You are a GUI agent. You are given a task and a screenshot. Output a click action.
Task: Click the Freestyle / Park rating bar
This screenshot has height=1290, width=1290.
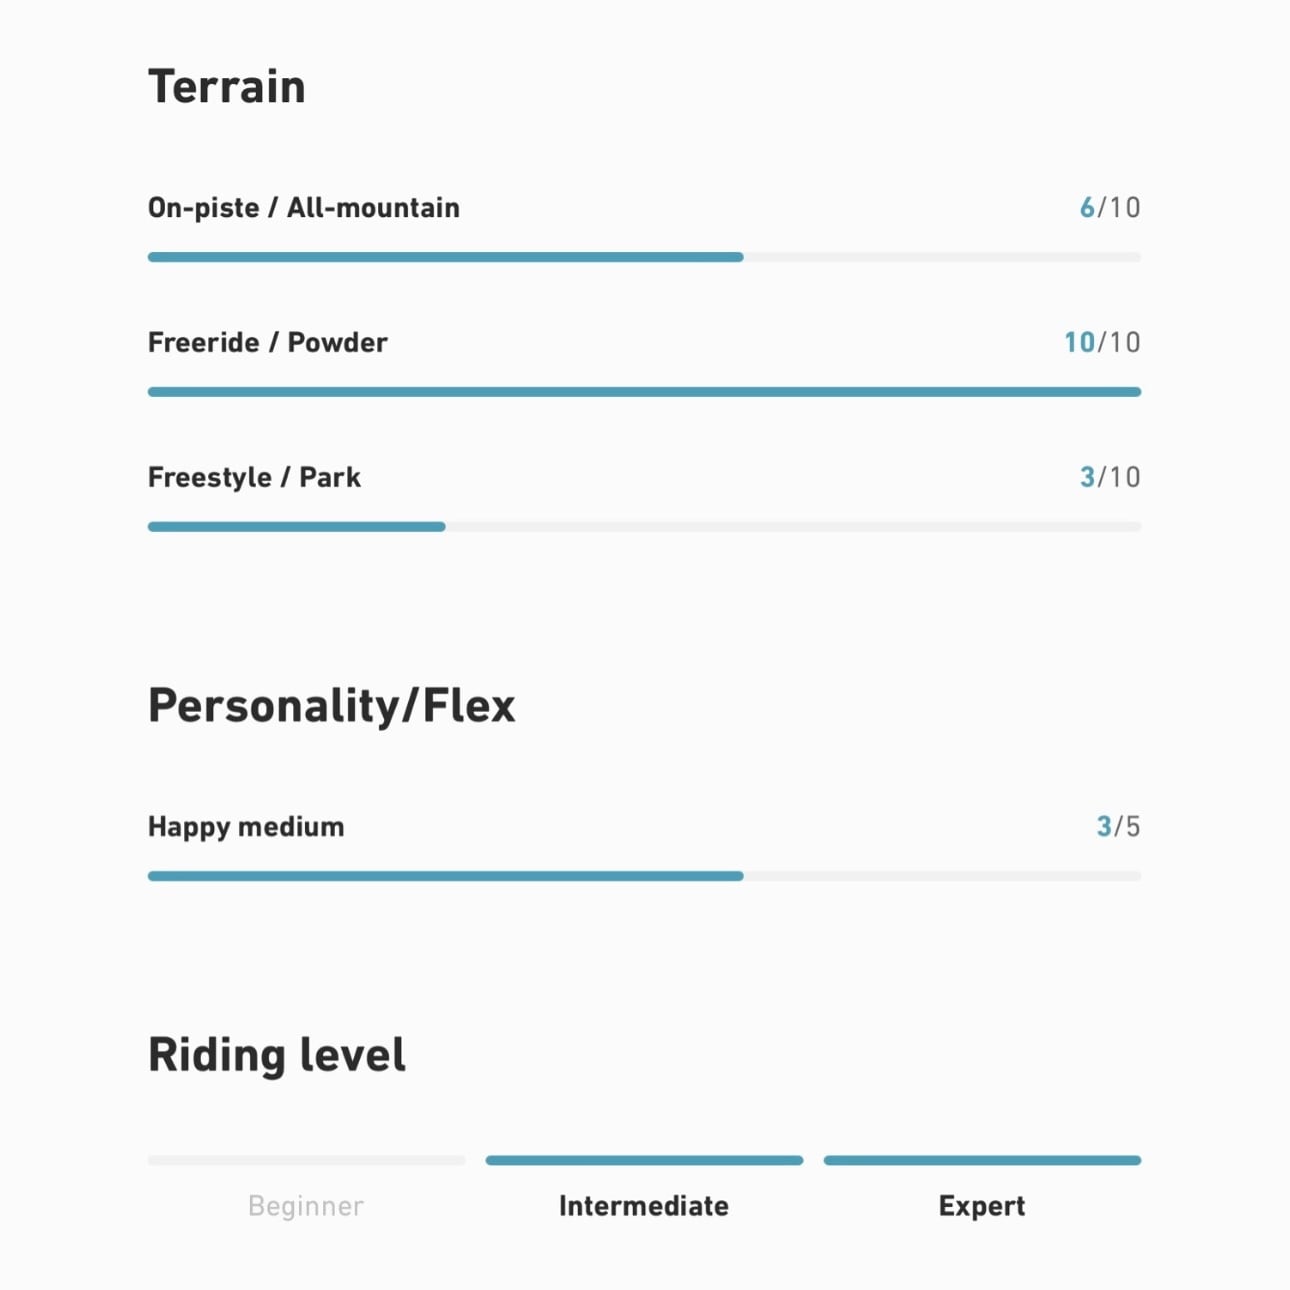click(x=644, y=527)
